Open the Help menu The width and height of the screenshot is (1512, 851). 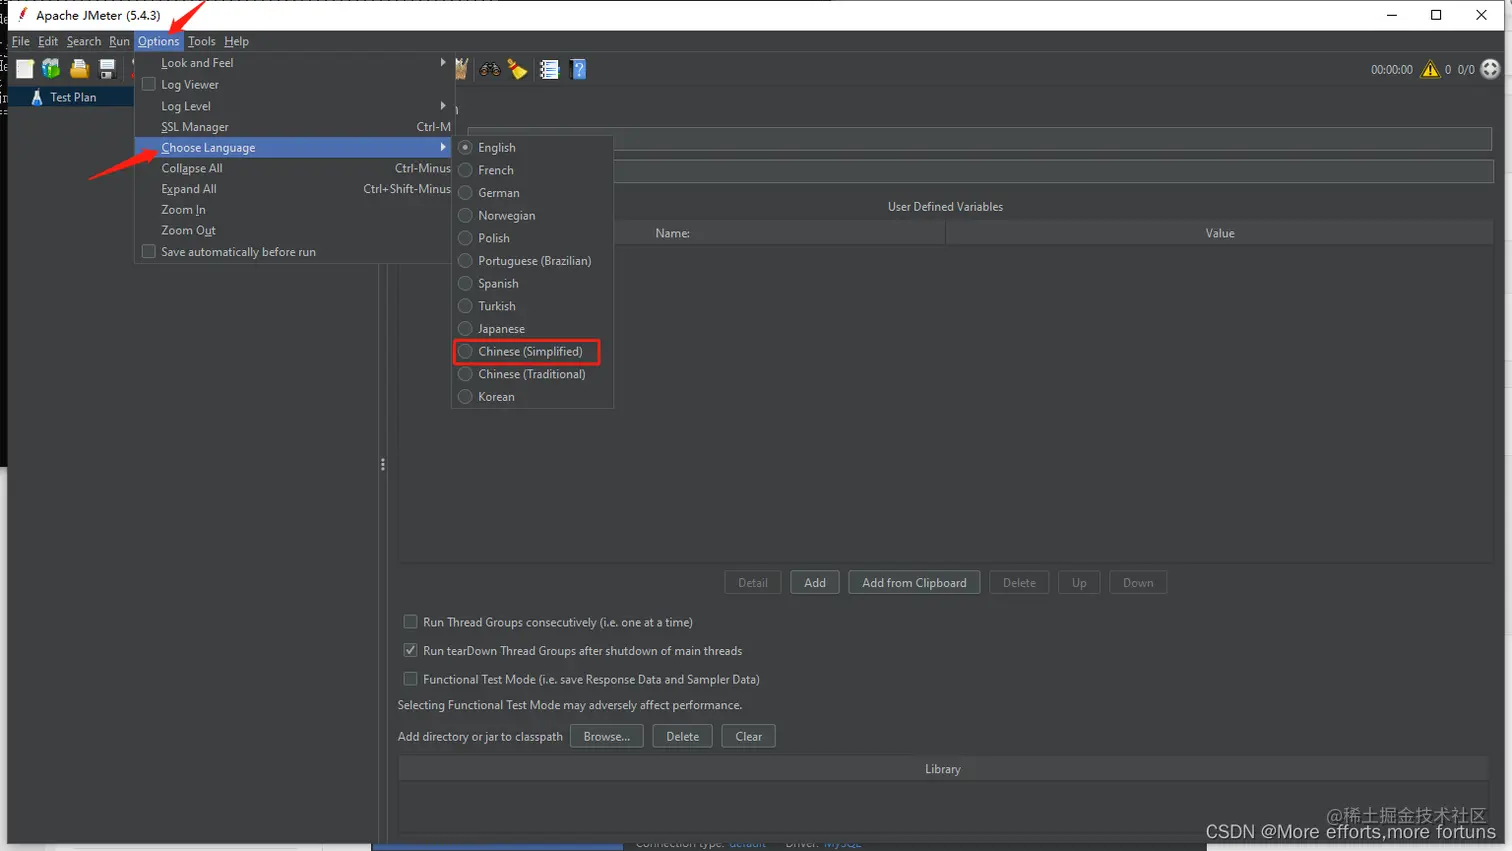point(236,41)
